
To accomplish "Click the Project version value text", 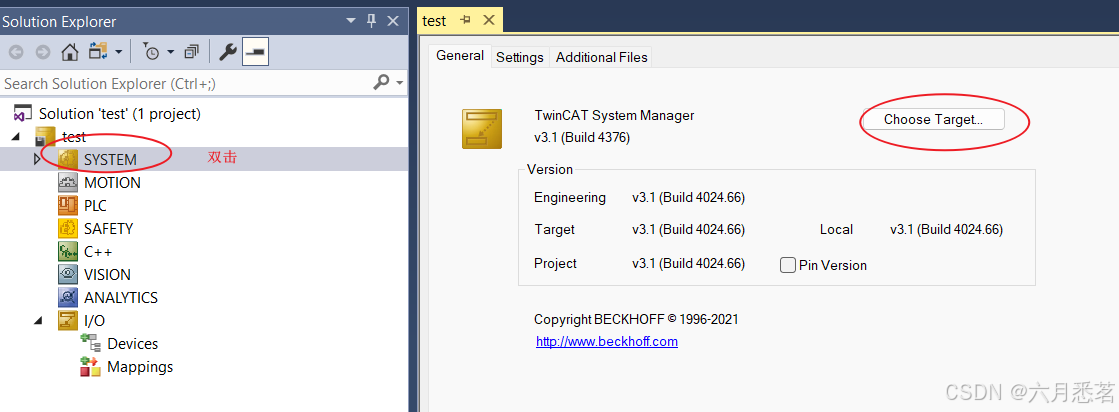I will point(689,263).
